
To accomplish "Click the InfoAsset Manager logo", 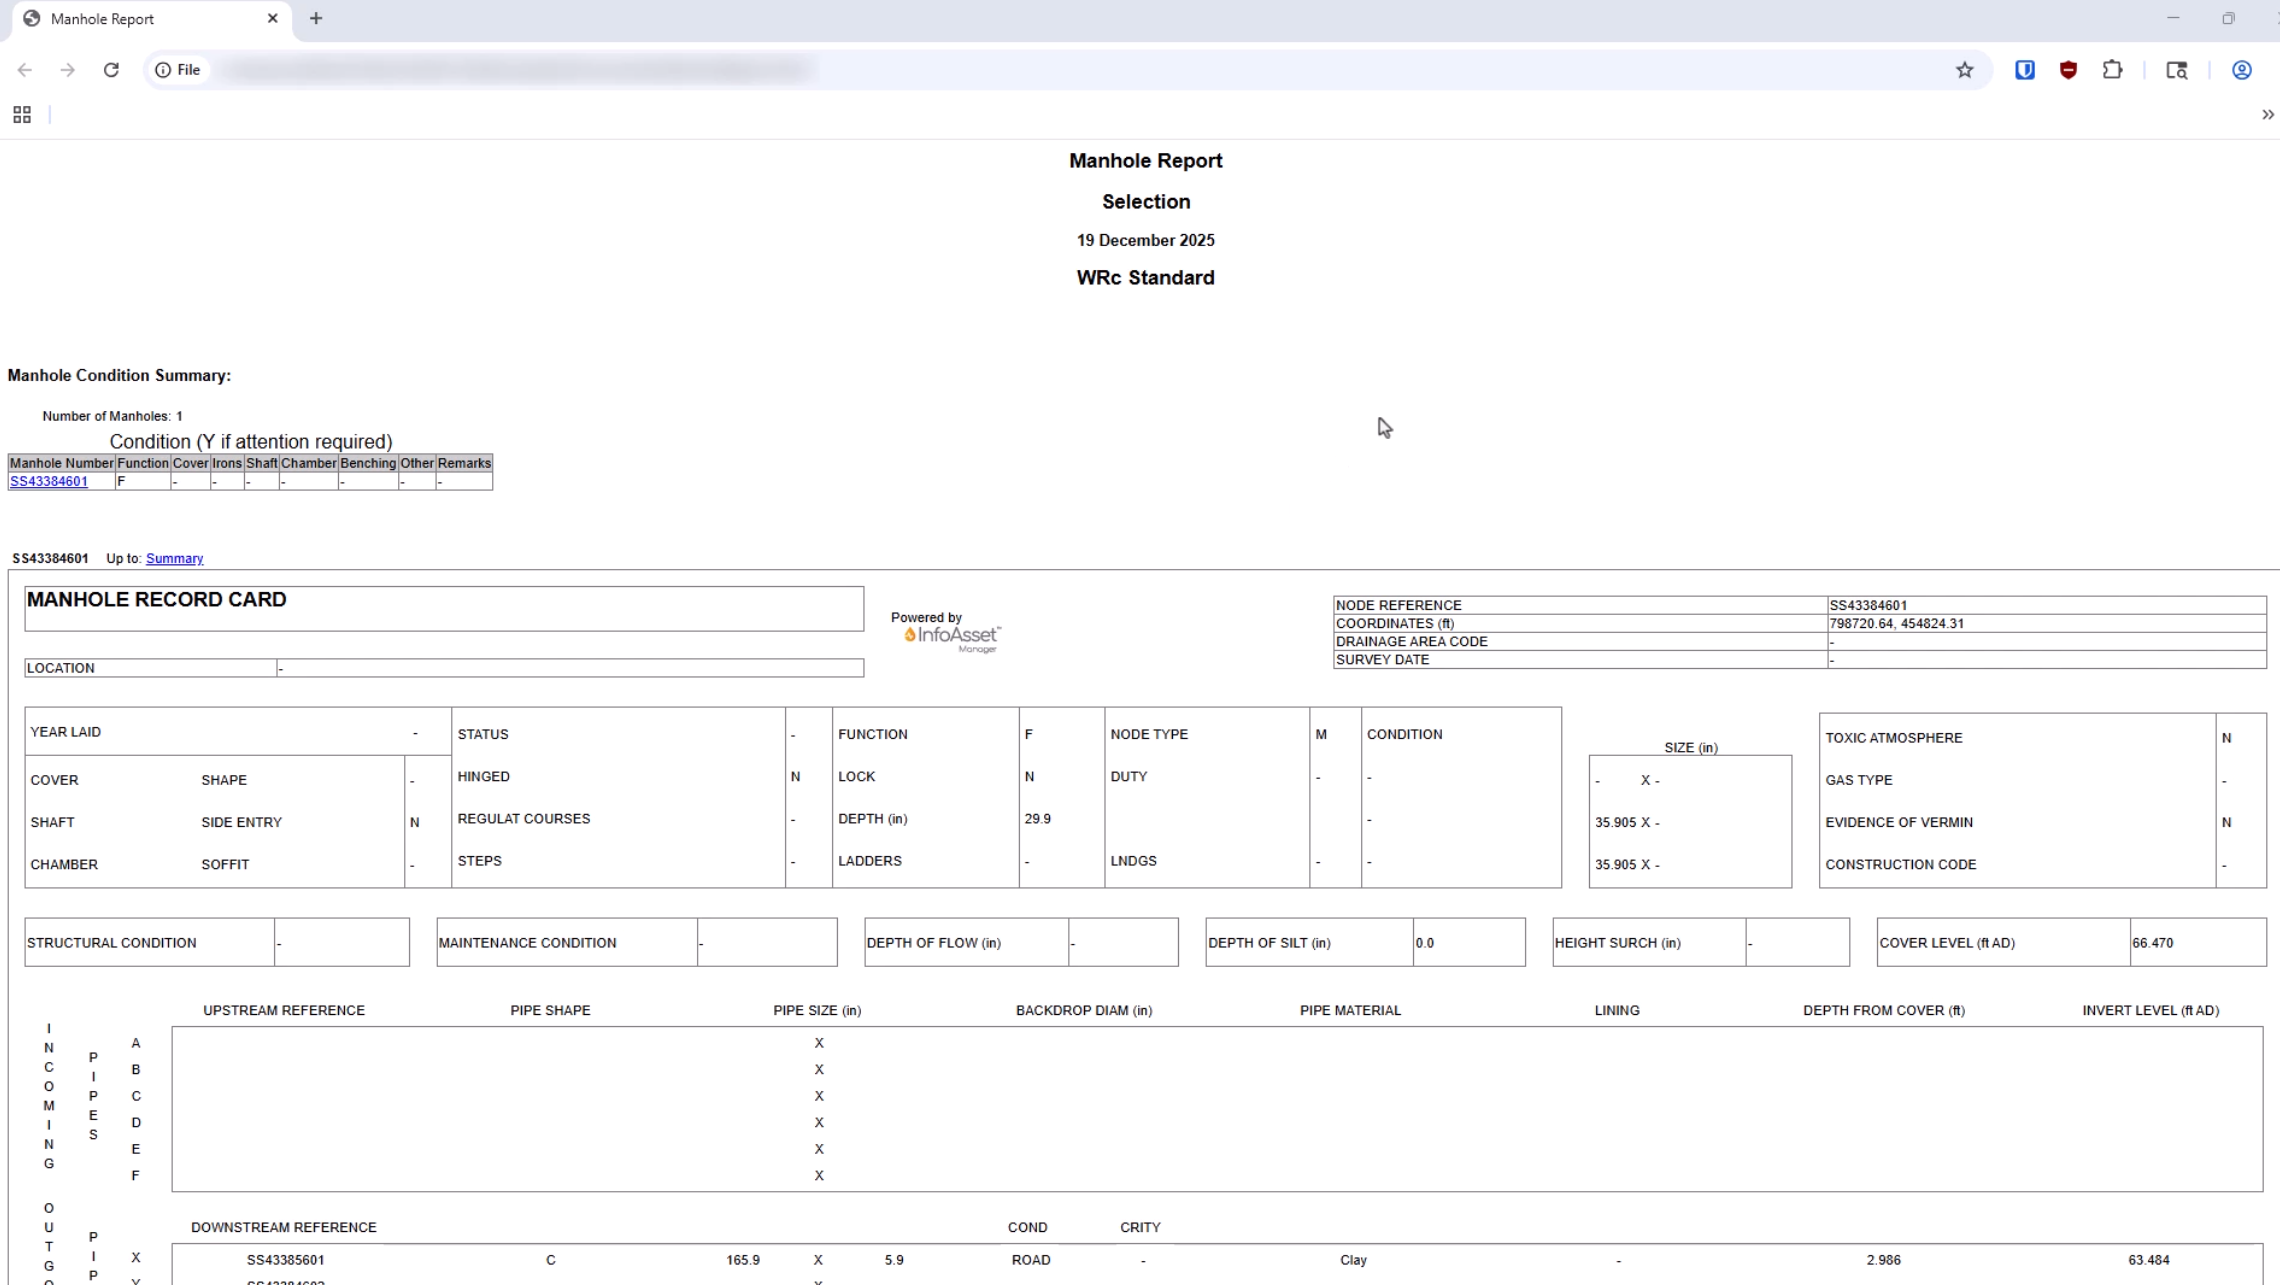I will tap(948, 636).
